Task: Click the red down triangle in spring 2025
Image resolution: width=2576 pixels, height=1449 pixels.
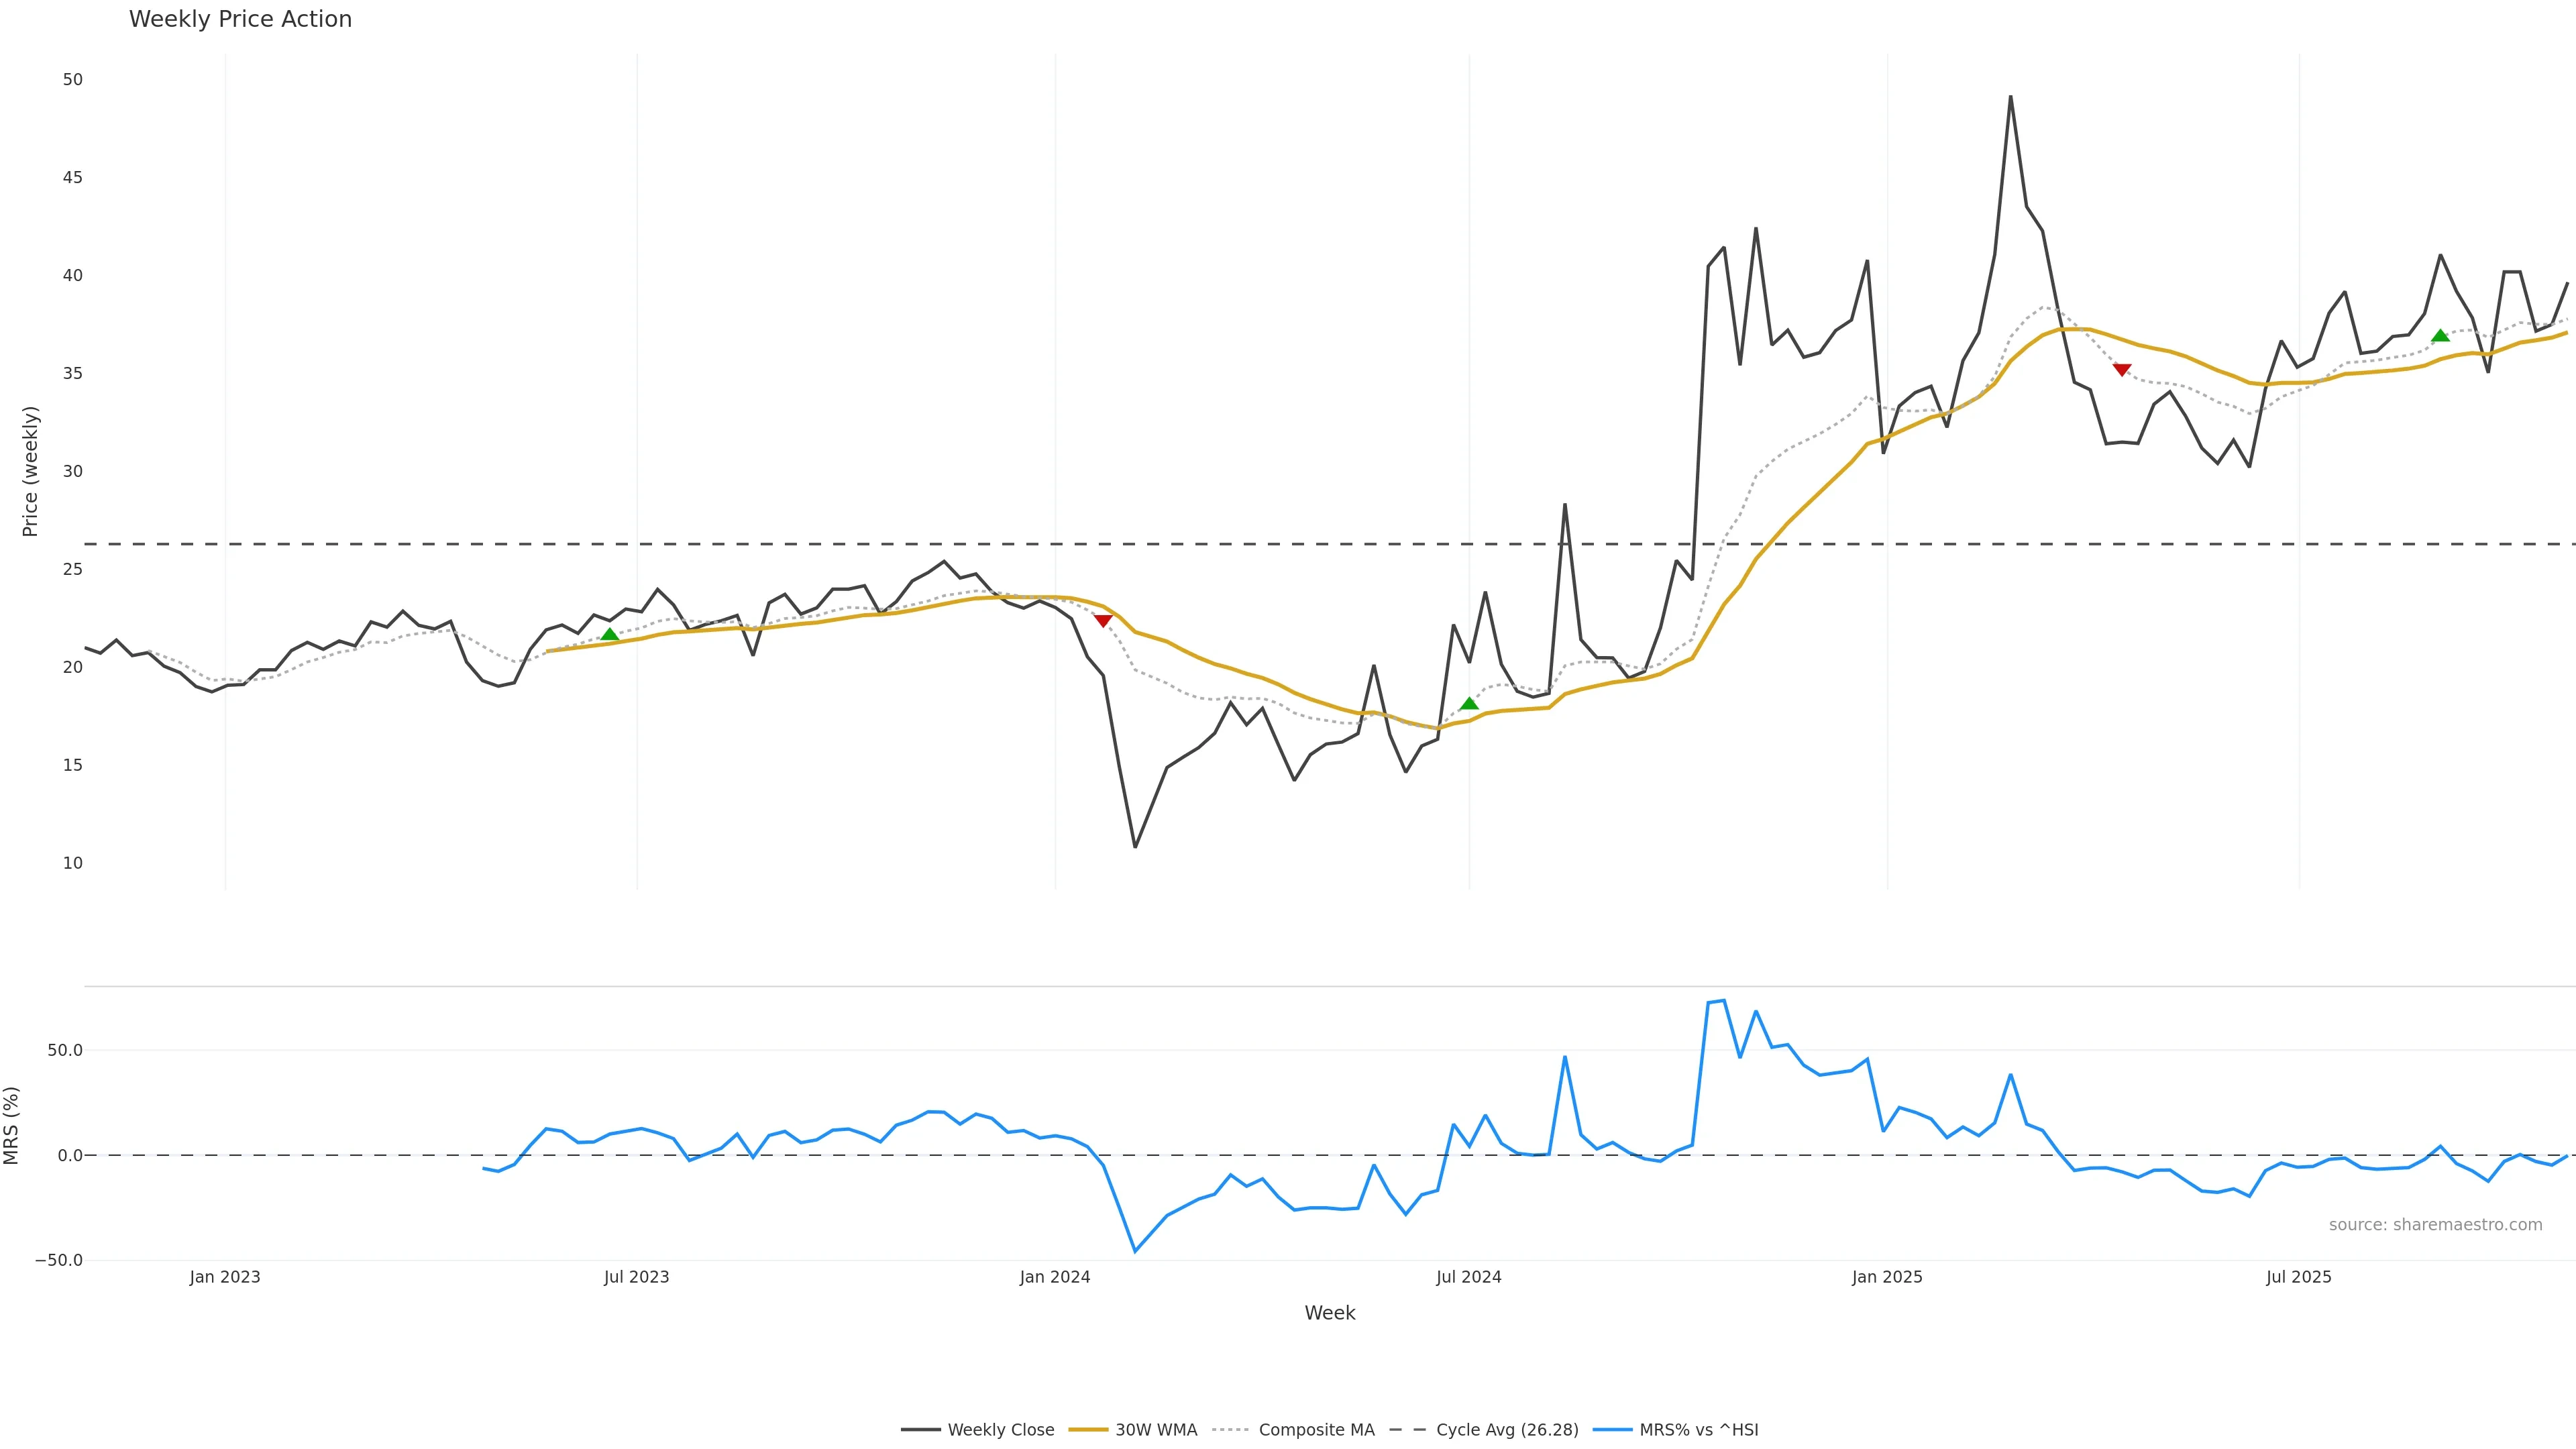Action: pos(2121,370)
